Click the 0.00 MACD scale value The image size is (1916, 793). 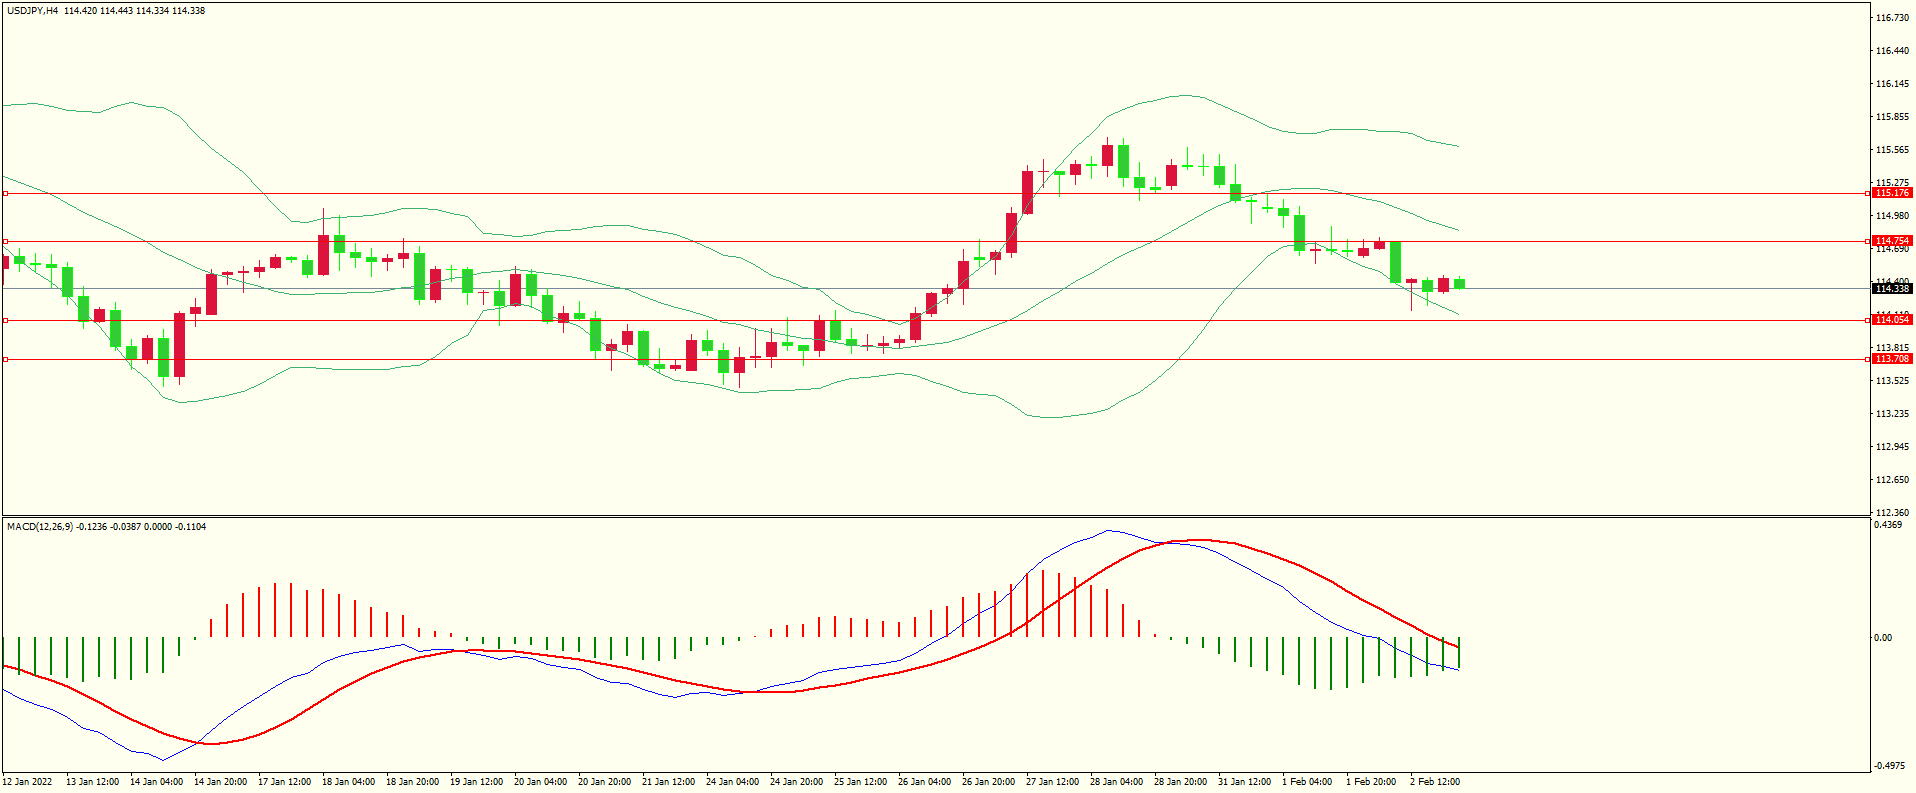(1883, 638)
